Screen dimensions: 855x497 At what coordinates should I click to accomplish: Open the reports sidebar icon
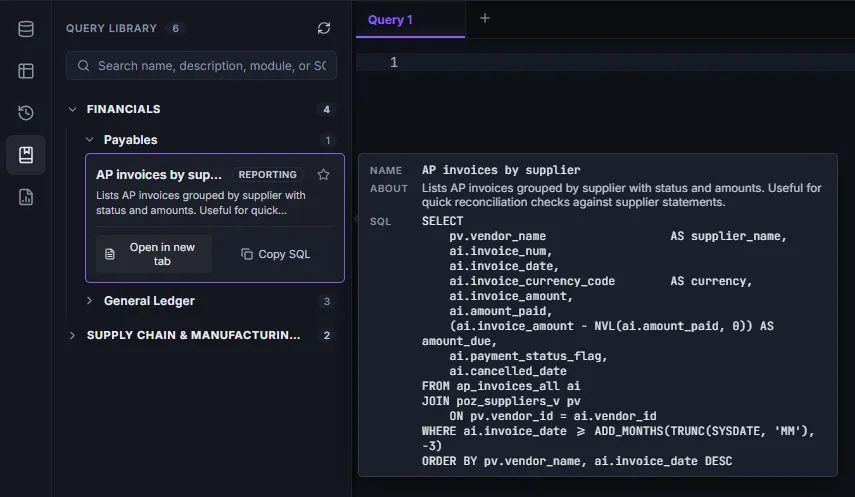pyautogui.click(x=26, y=197)
